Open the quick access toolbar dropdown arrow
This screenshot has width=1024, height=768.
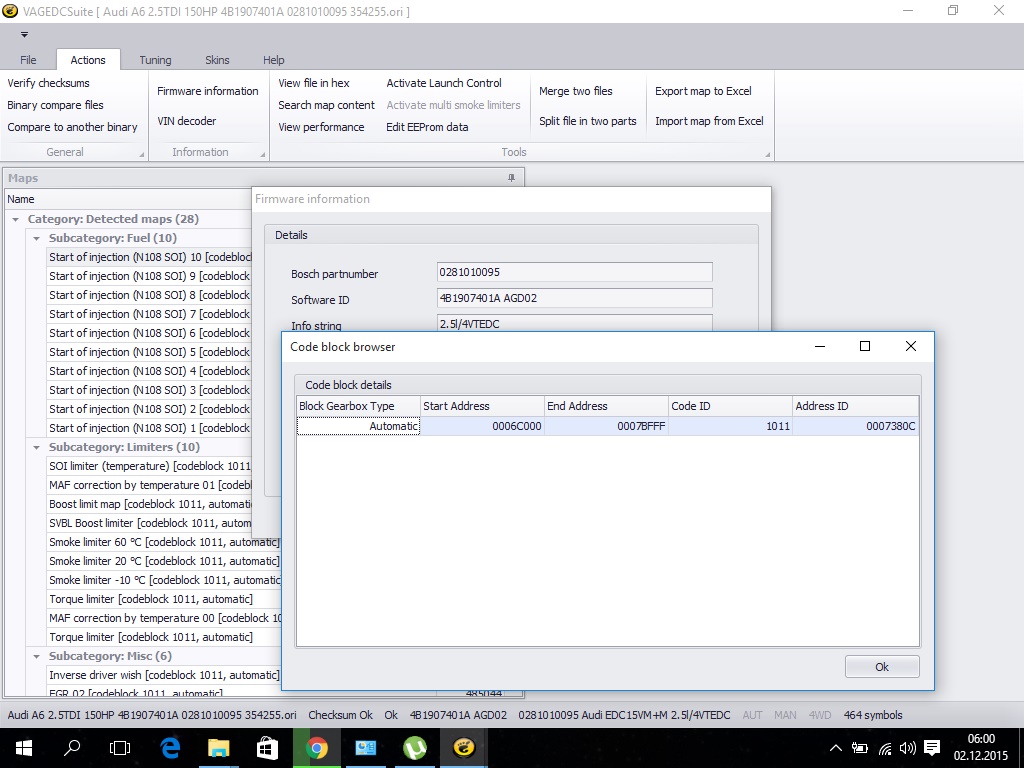[24, 35]
